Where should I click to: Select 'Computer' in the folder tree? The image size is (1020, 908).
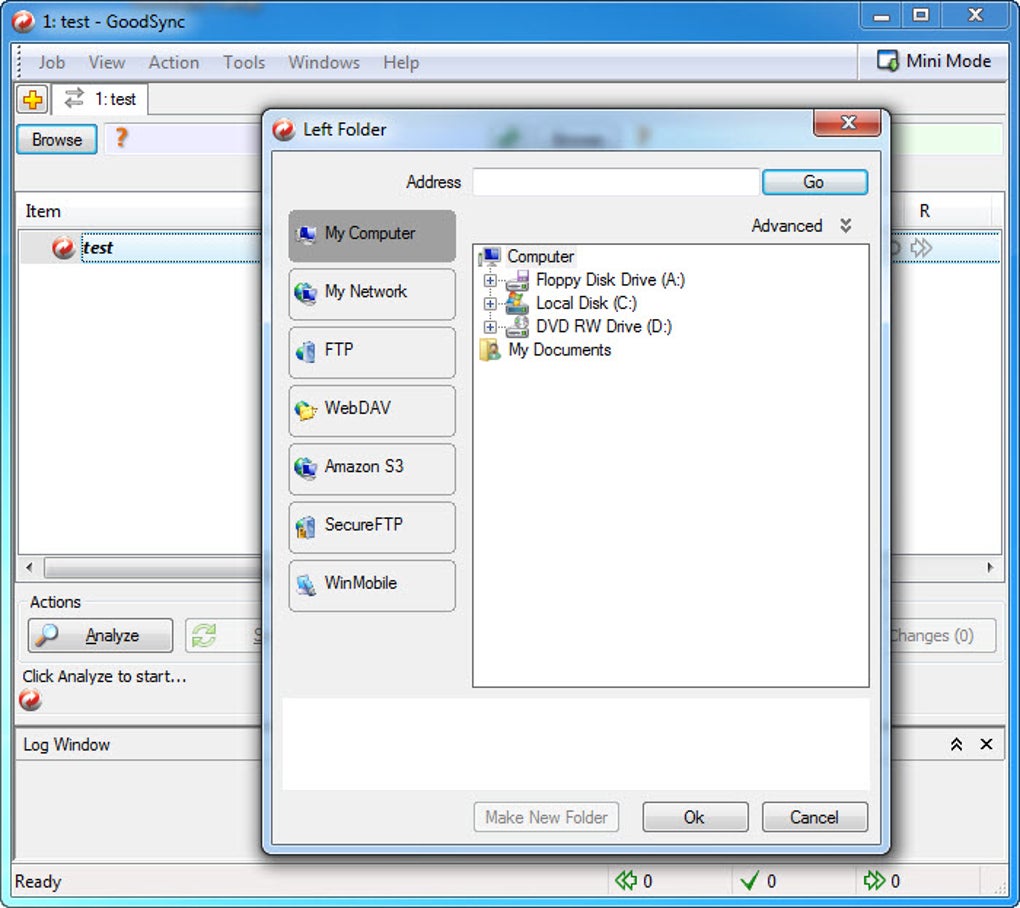(541, 257)
